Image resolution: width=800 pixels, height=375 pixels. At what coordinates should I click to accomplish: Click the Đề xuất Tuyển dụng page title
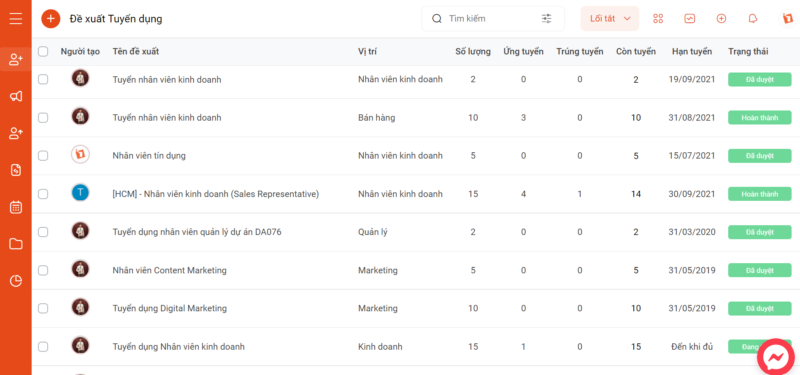[116, 19]
